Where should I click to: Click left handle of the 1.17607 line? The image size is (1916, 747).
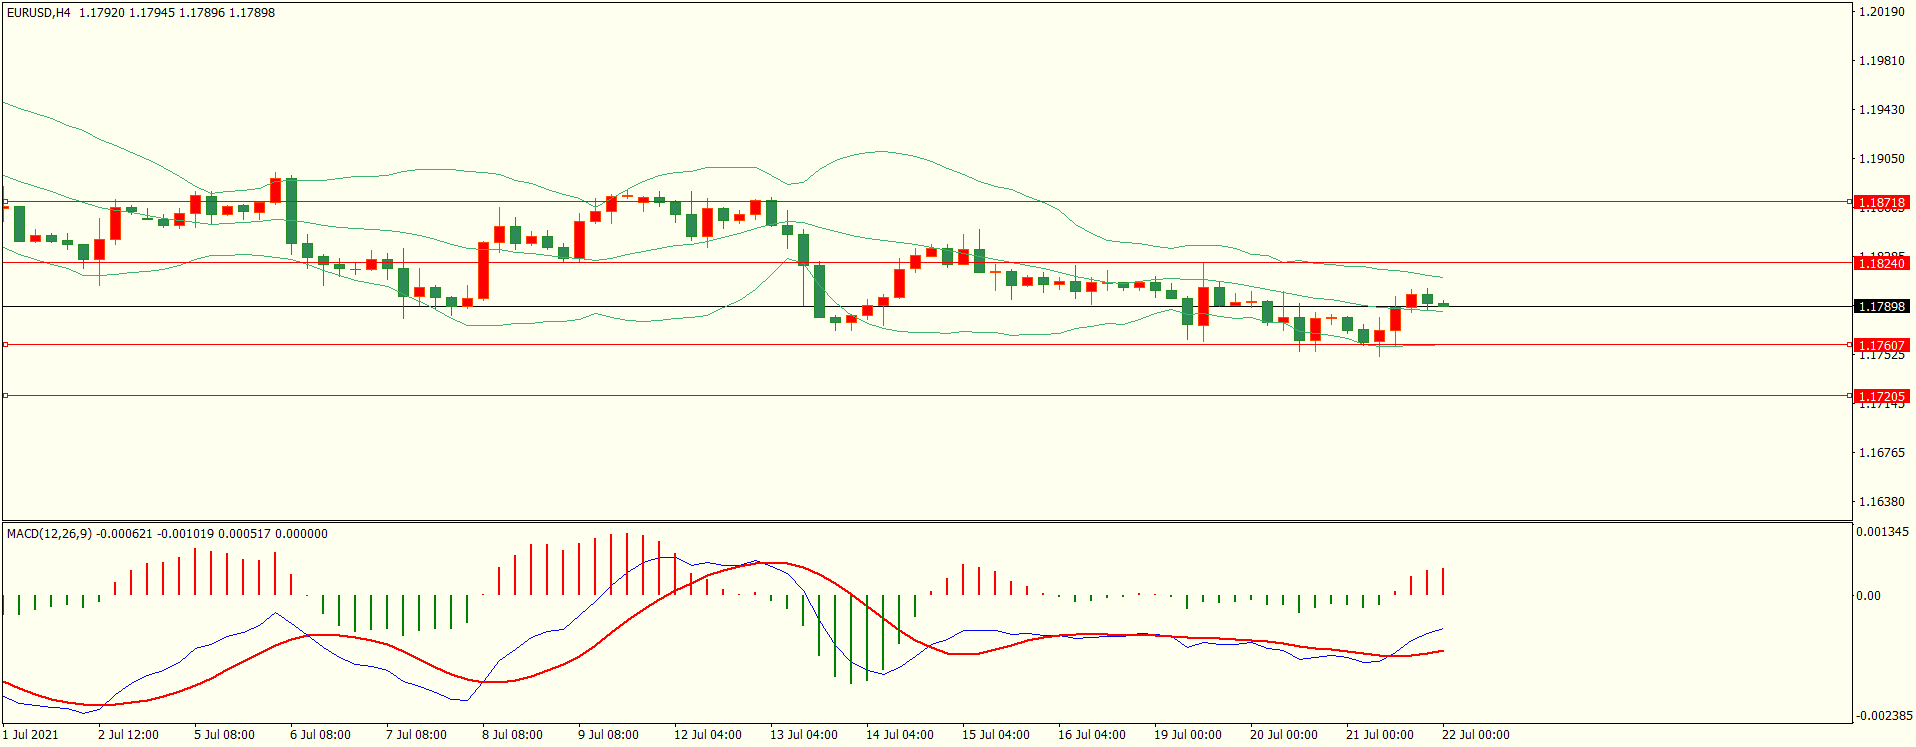point(5,344)
